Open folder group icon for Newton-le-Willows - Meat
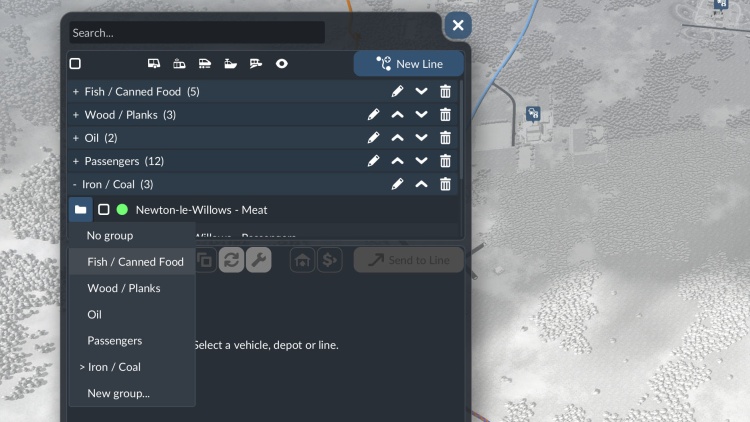750x422 pixels. tap(80, 210)
